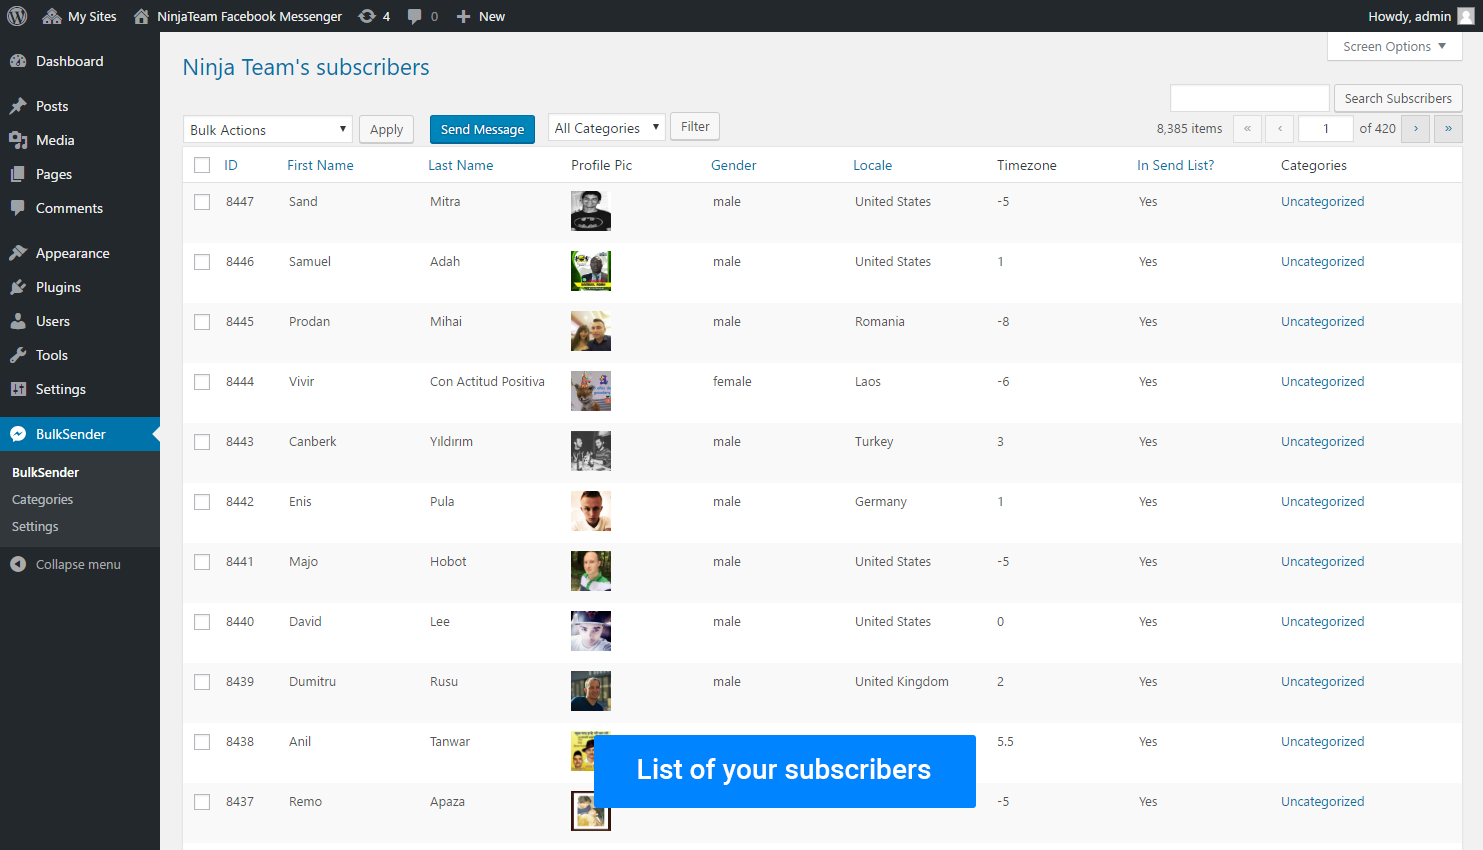Check the row for Majo Hobot

pyautogui.click(x=202, y=562)
